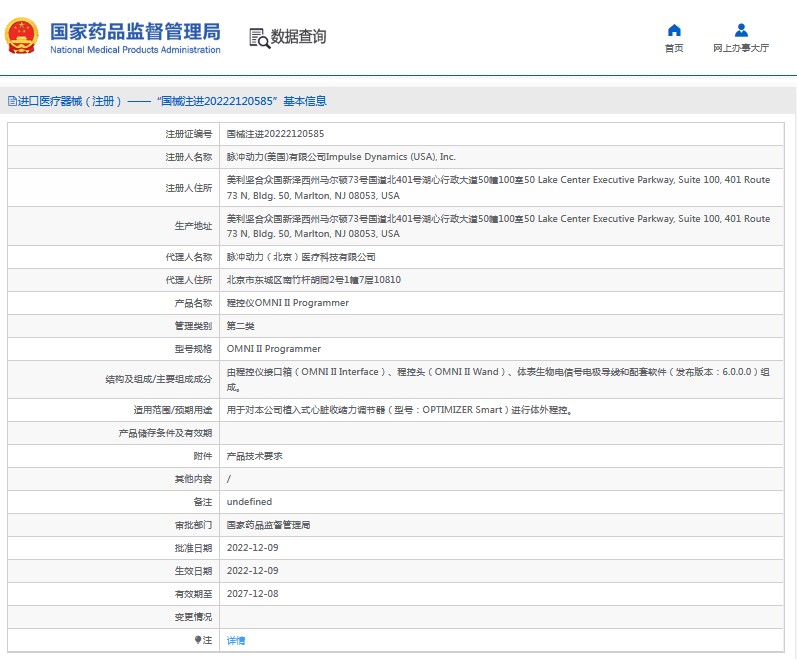Click approval department value 国家药品监督管理局
The height and width of the screenshot is (659, 797).
[268, 525]
